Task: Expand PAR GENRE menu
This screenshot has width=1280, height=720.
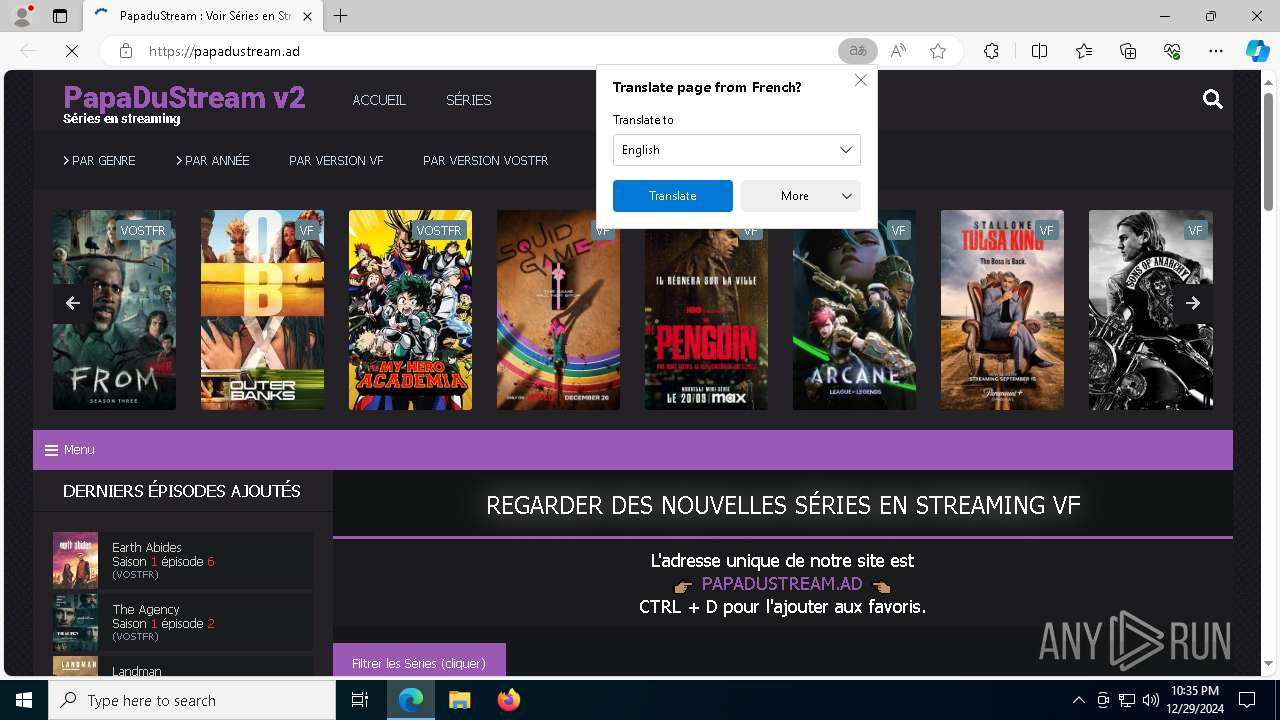Action: (99, 160)
